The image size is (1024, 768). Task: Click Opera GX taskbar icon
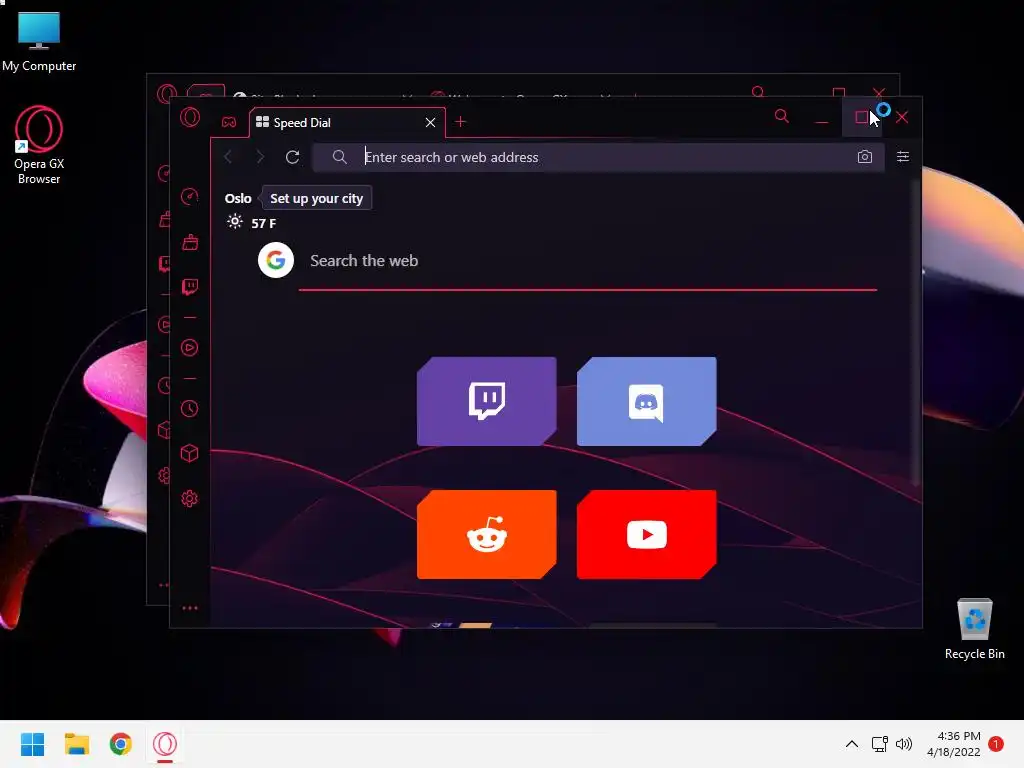tap(165, 744)
